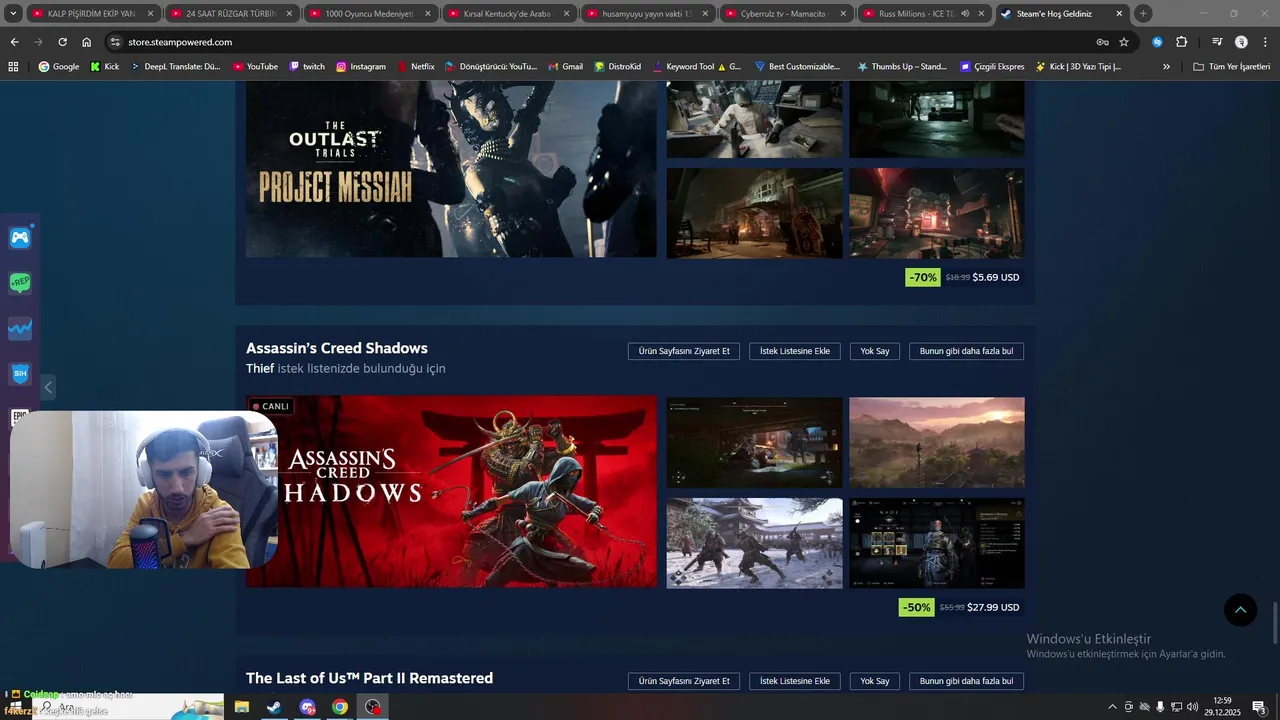
Task: Open the Gmail bookmark
Action: [565, 66]
